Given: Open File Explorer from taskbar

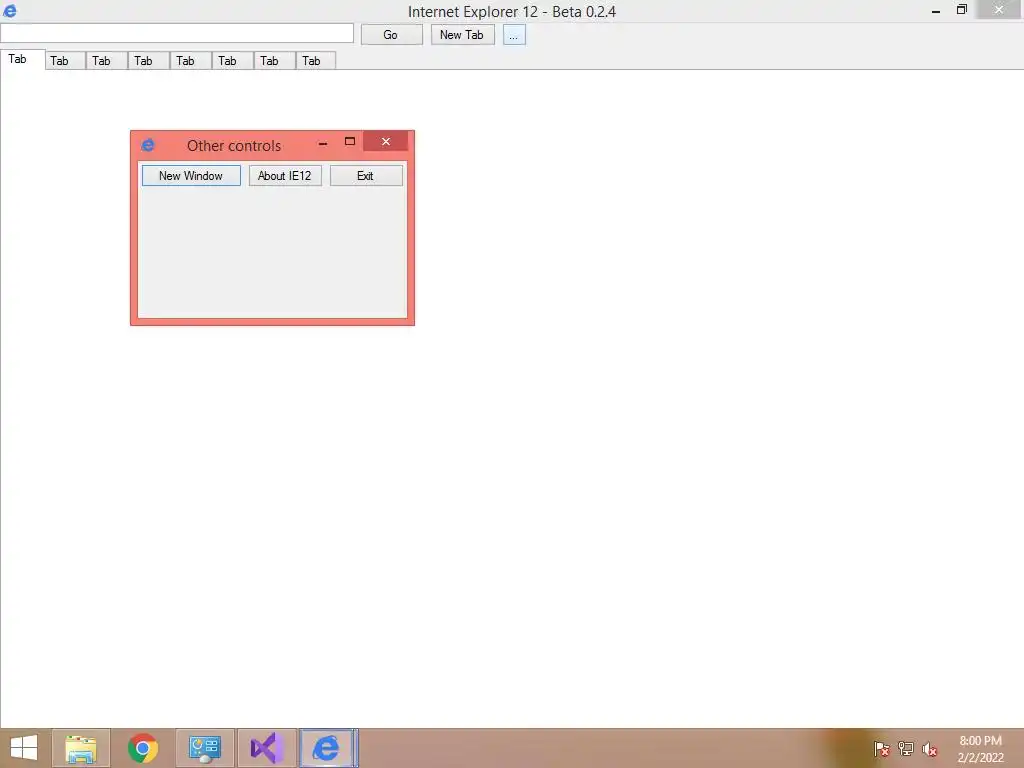Looking at the screenshot, I should [x=81, y=748].
